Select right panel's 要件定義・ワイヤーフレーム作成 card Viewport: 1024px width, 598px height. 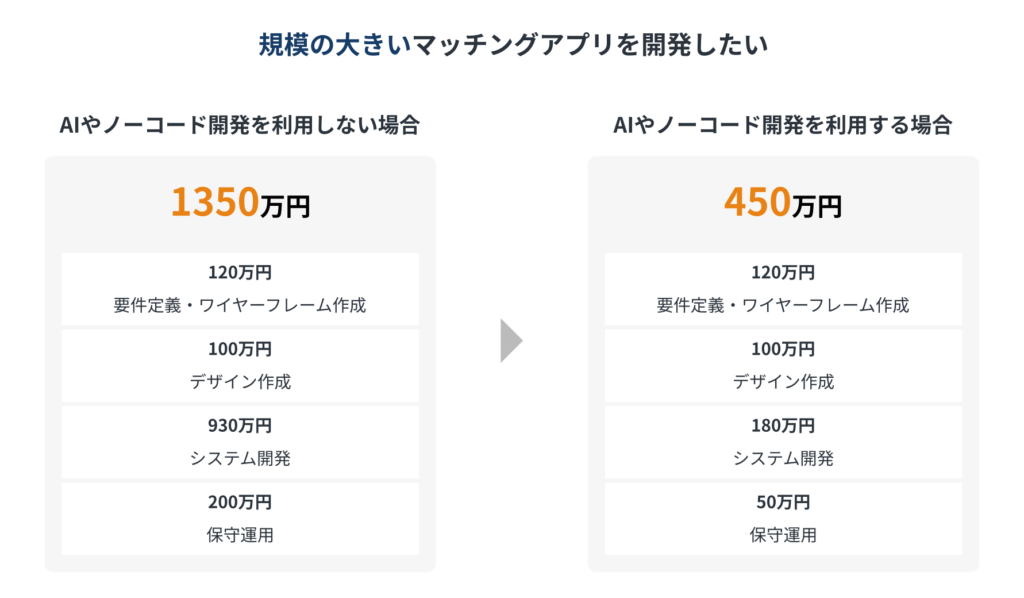tap(783, 289)
